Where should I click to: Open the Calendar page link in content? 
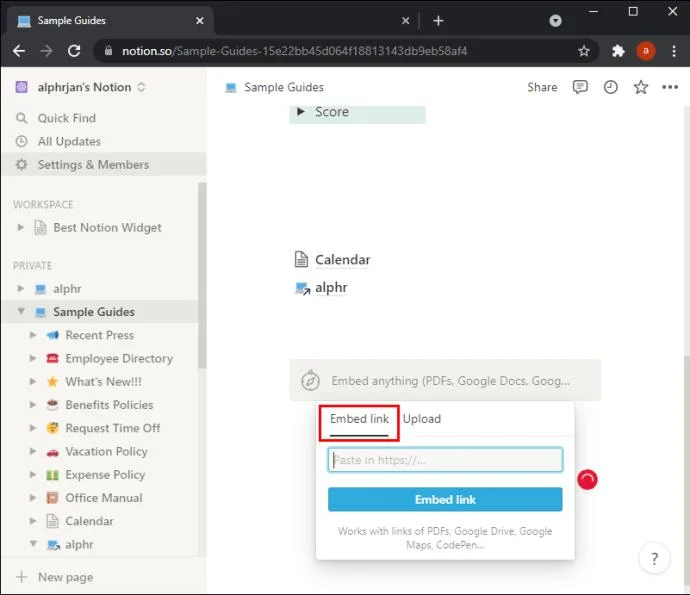click(x=342, y=260)
